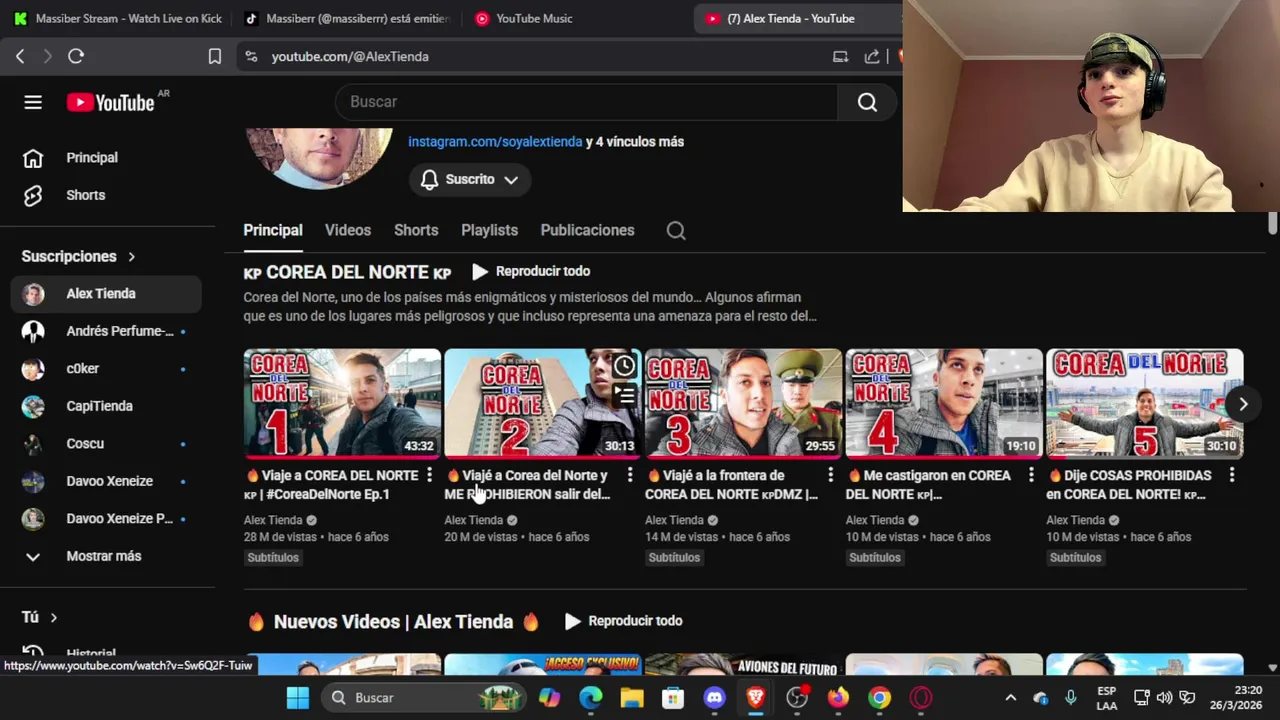The height and width of the screenshot is (720, 1280).
Task: Open Google Chrome from the taskbar
Action: pyautogui.click(x=879, y=698)
